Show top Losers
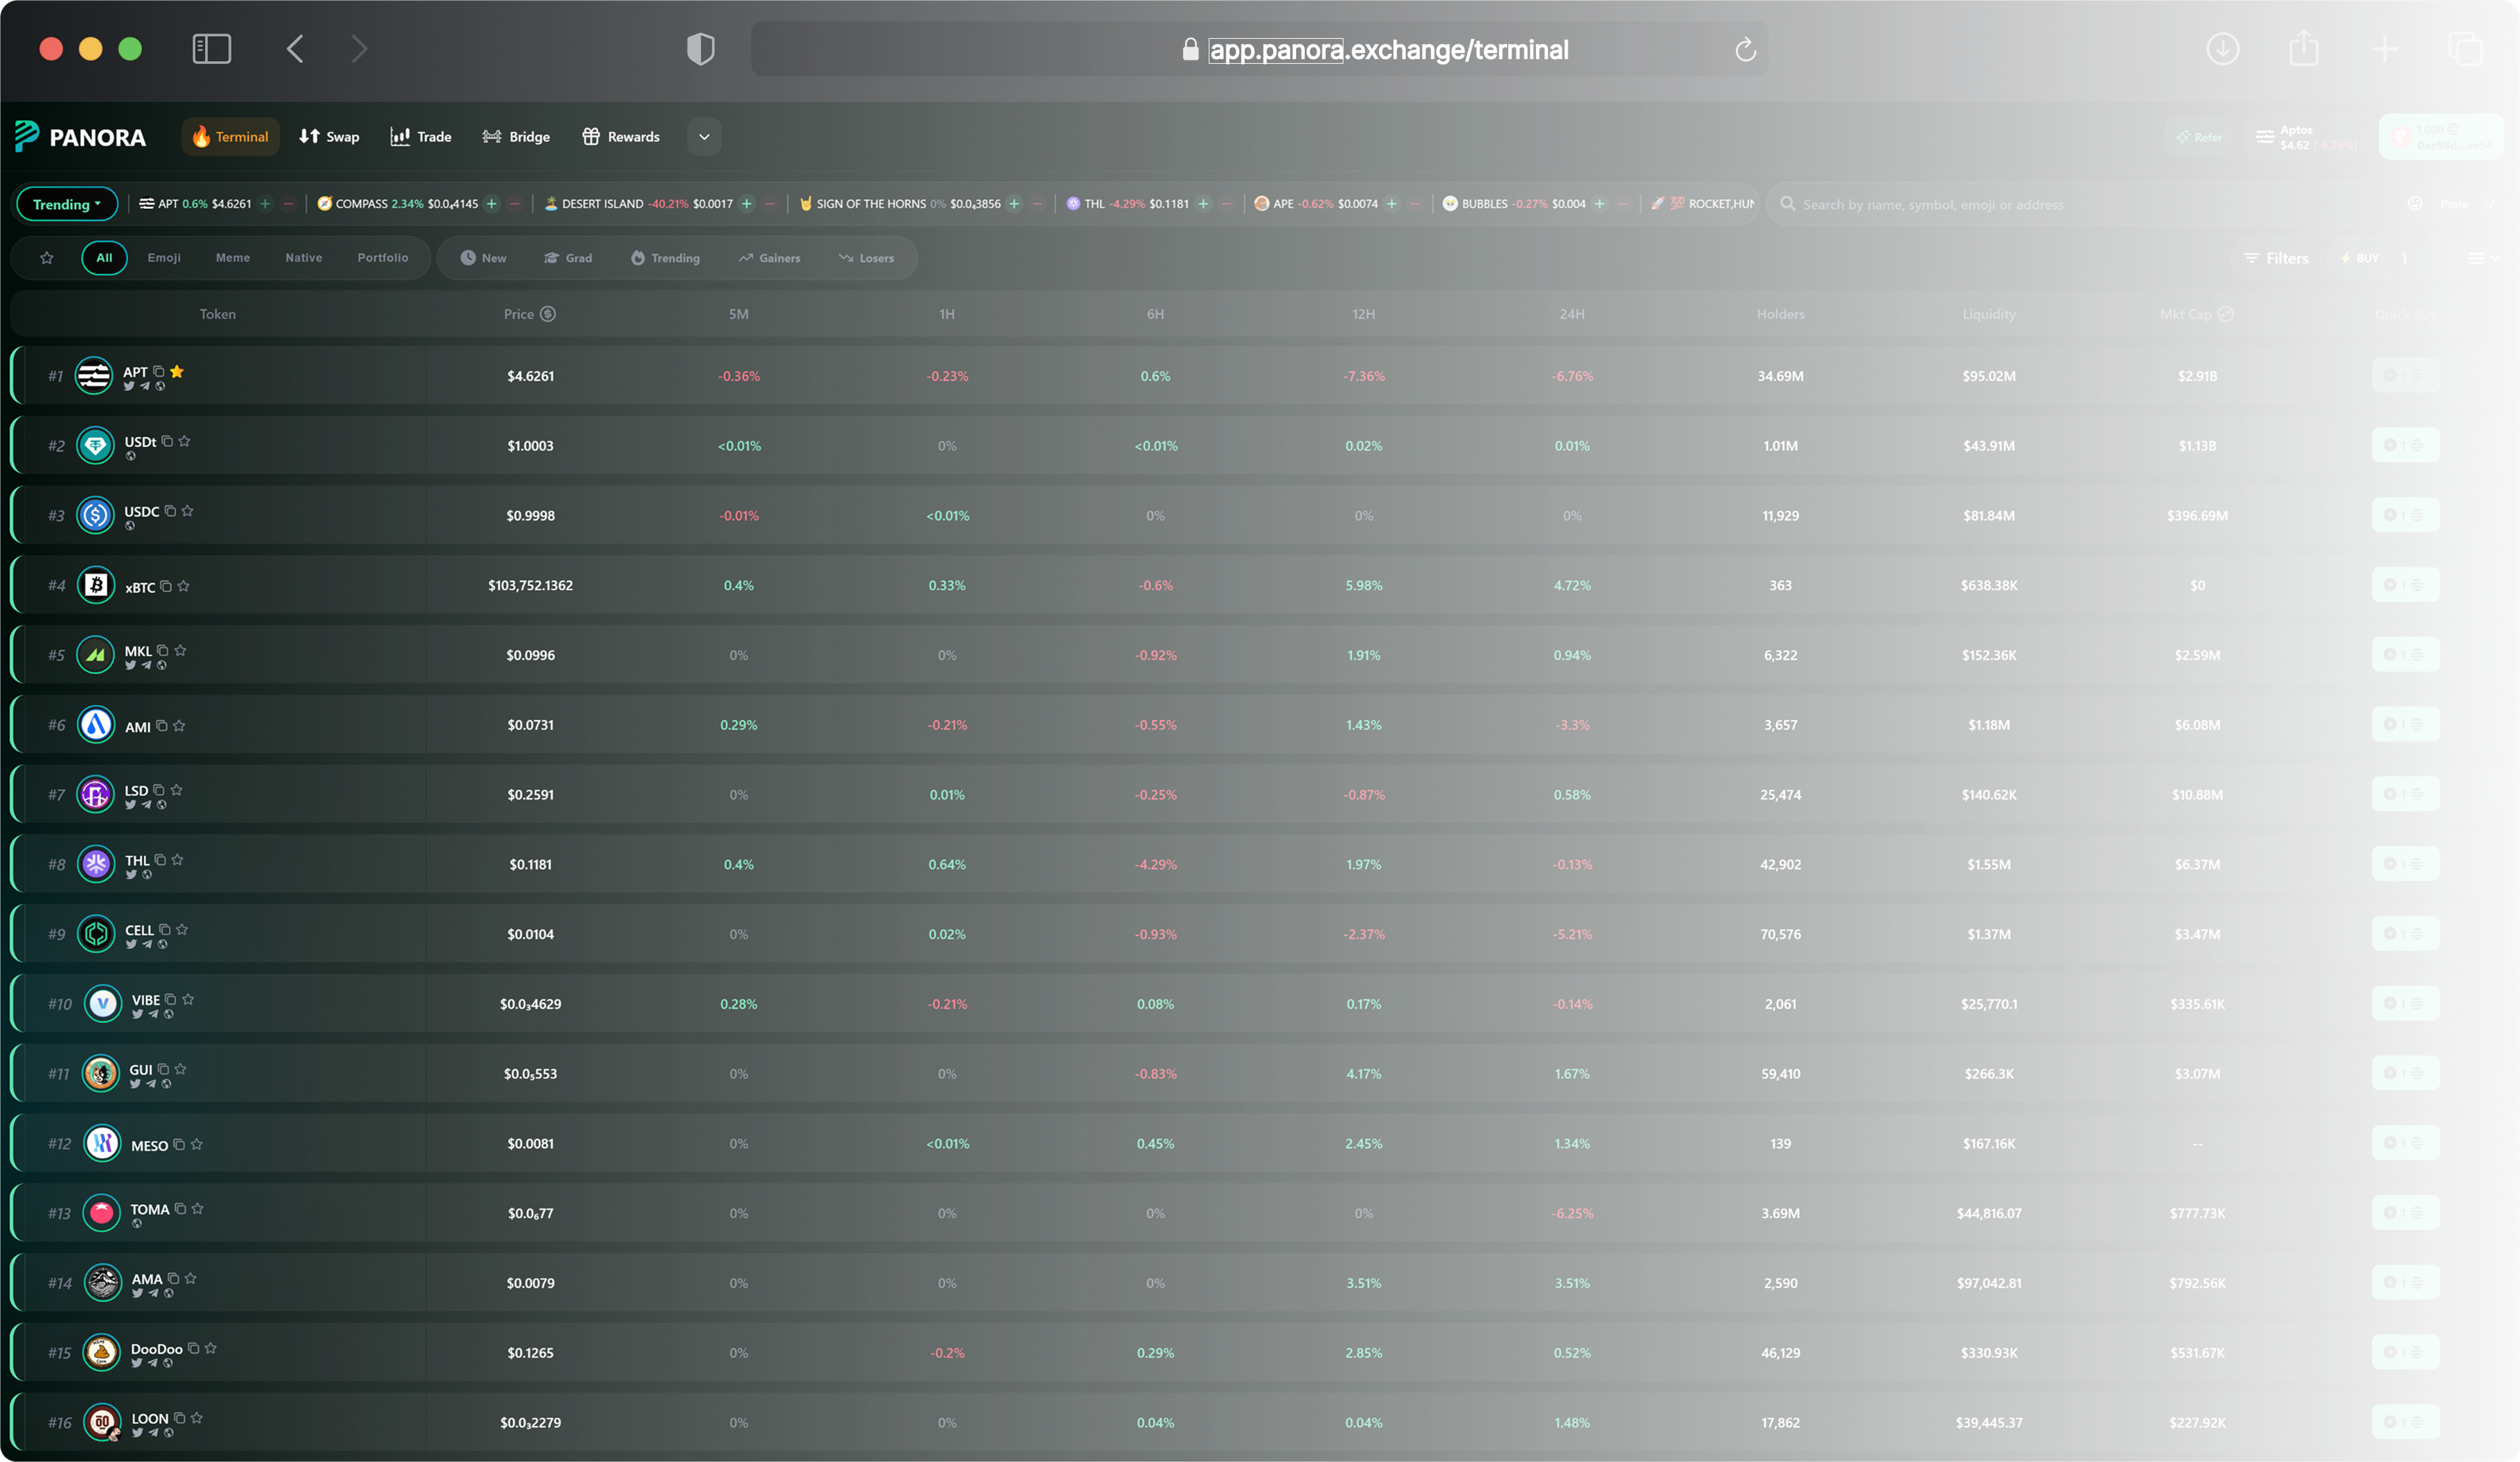The image size is (2520, 1462). (866, 258)
